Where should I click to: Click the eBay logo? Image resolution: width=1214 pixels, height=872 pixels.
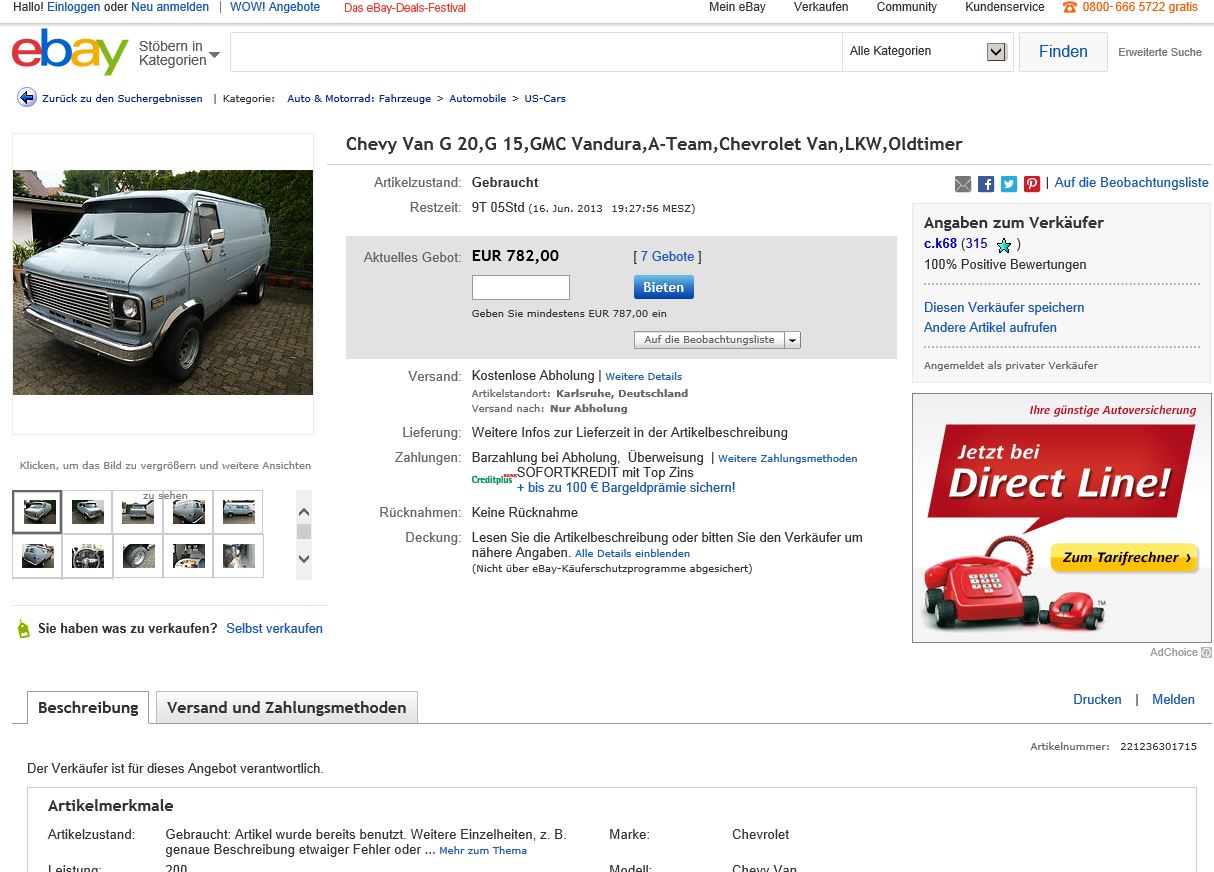pos(70,52)
